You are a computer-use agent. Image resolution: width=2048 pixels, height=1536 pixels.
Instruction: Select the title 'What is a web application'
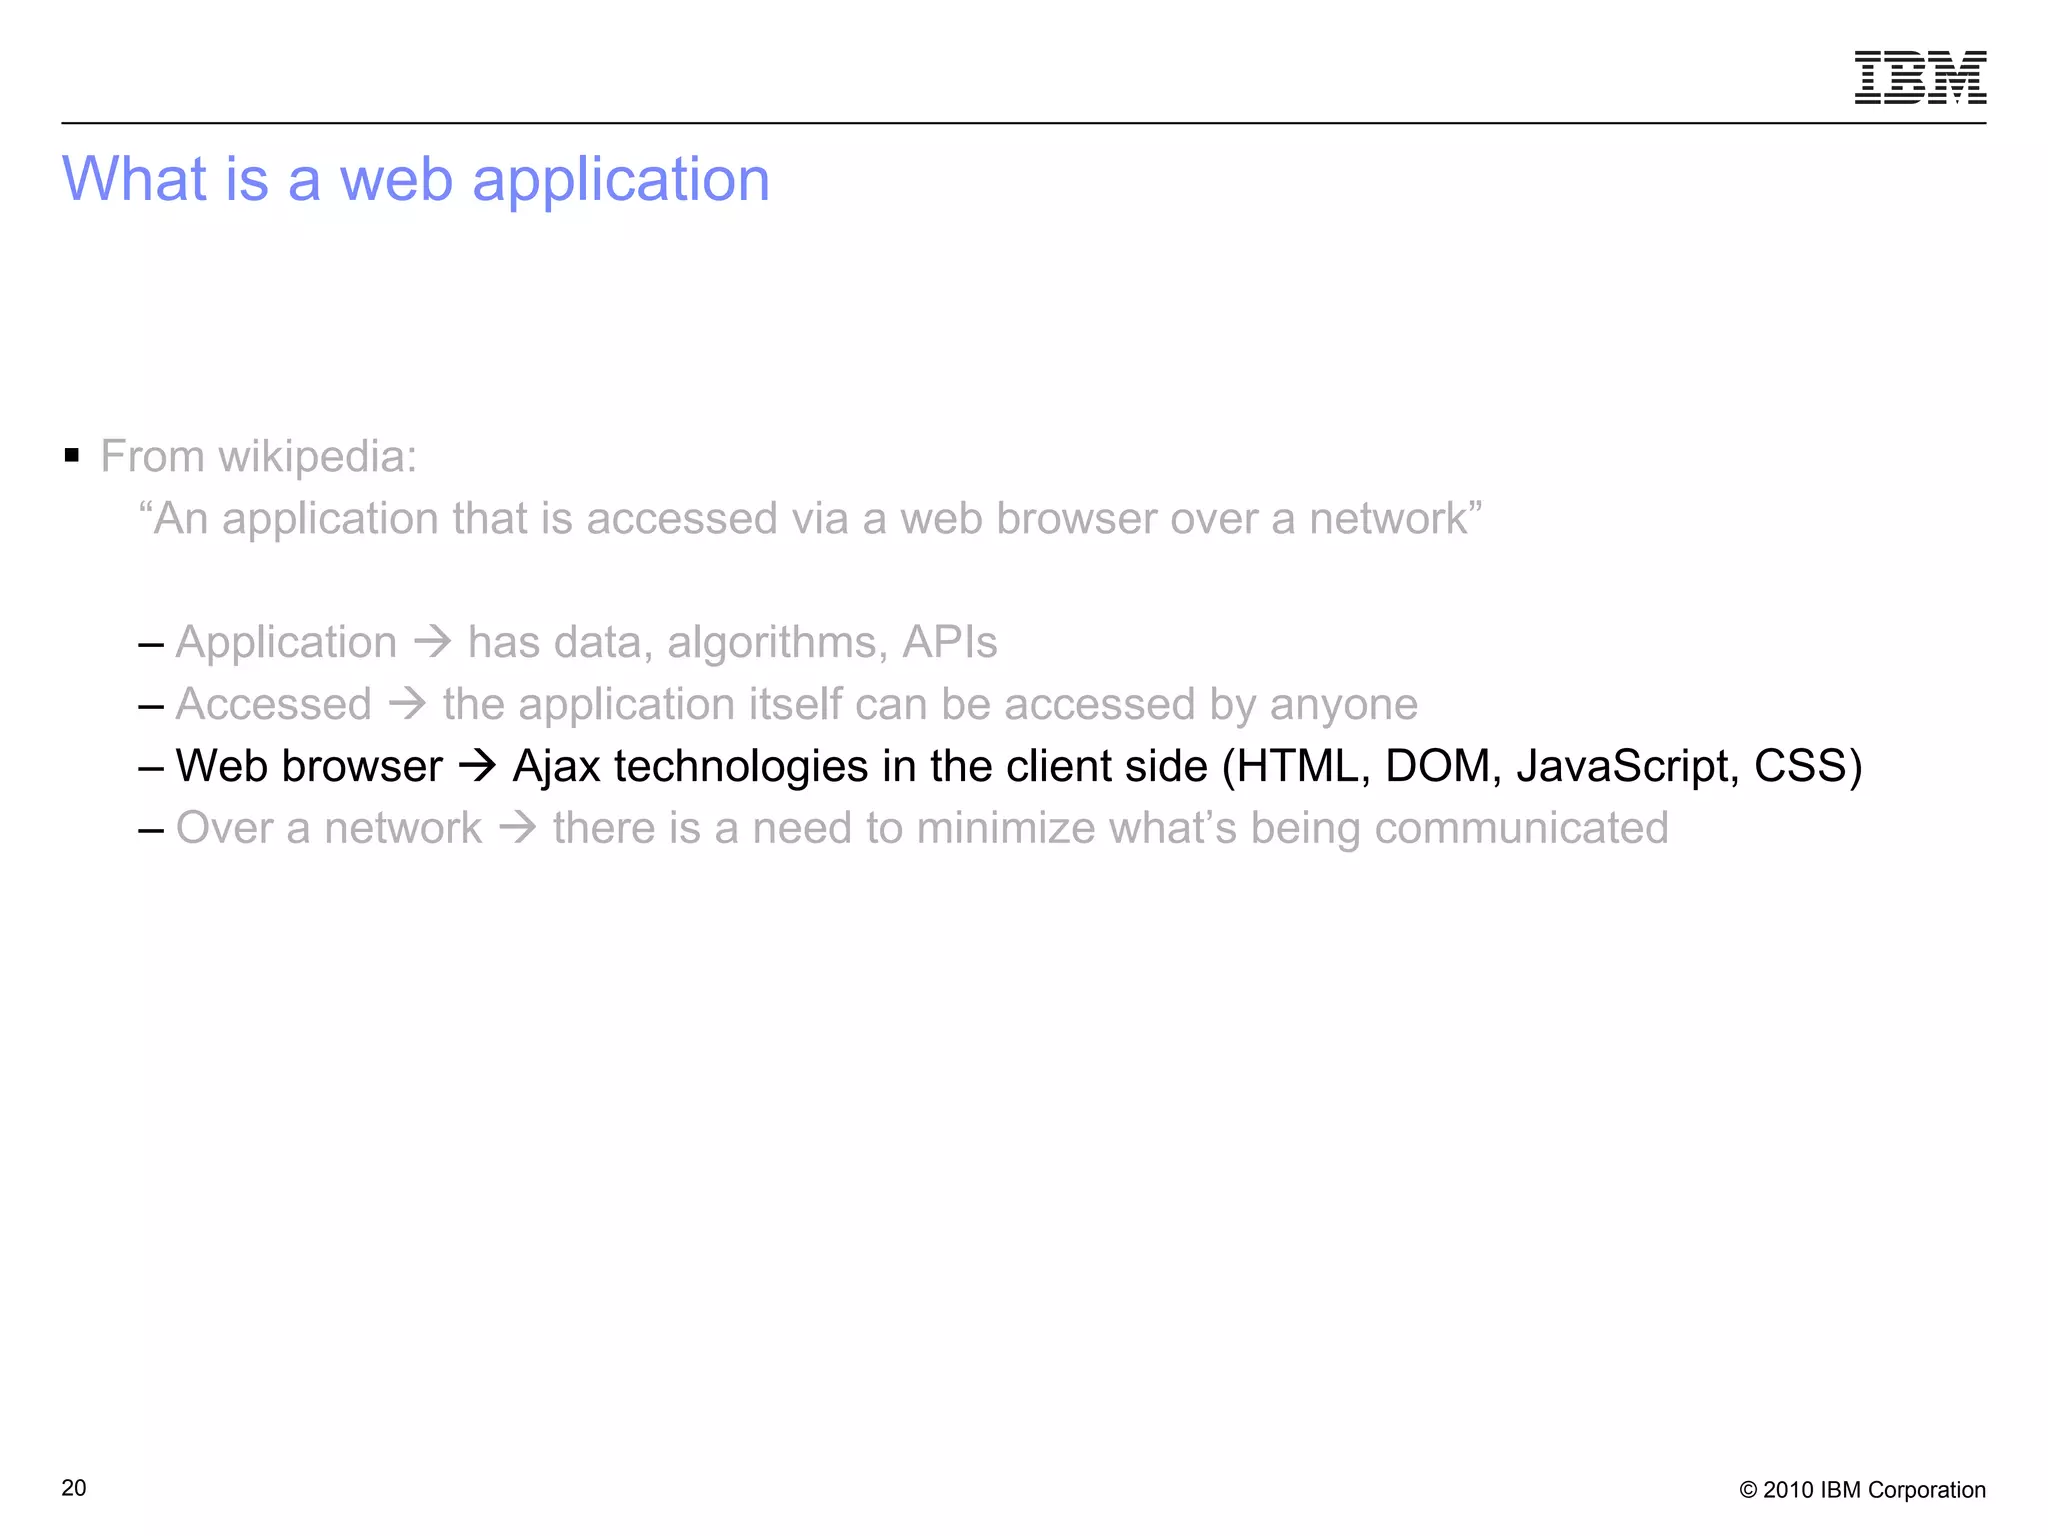coord(416,180)
